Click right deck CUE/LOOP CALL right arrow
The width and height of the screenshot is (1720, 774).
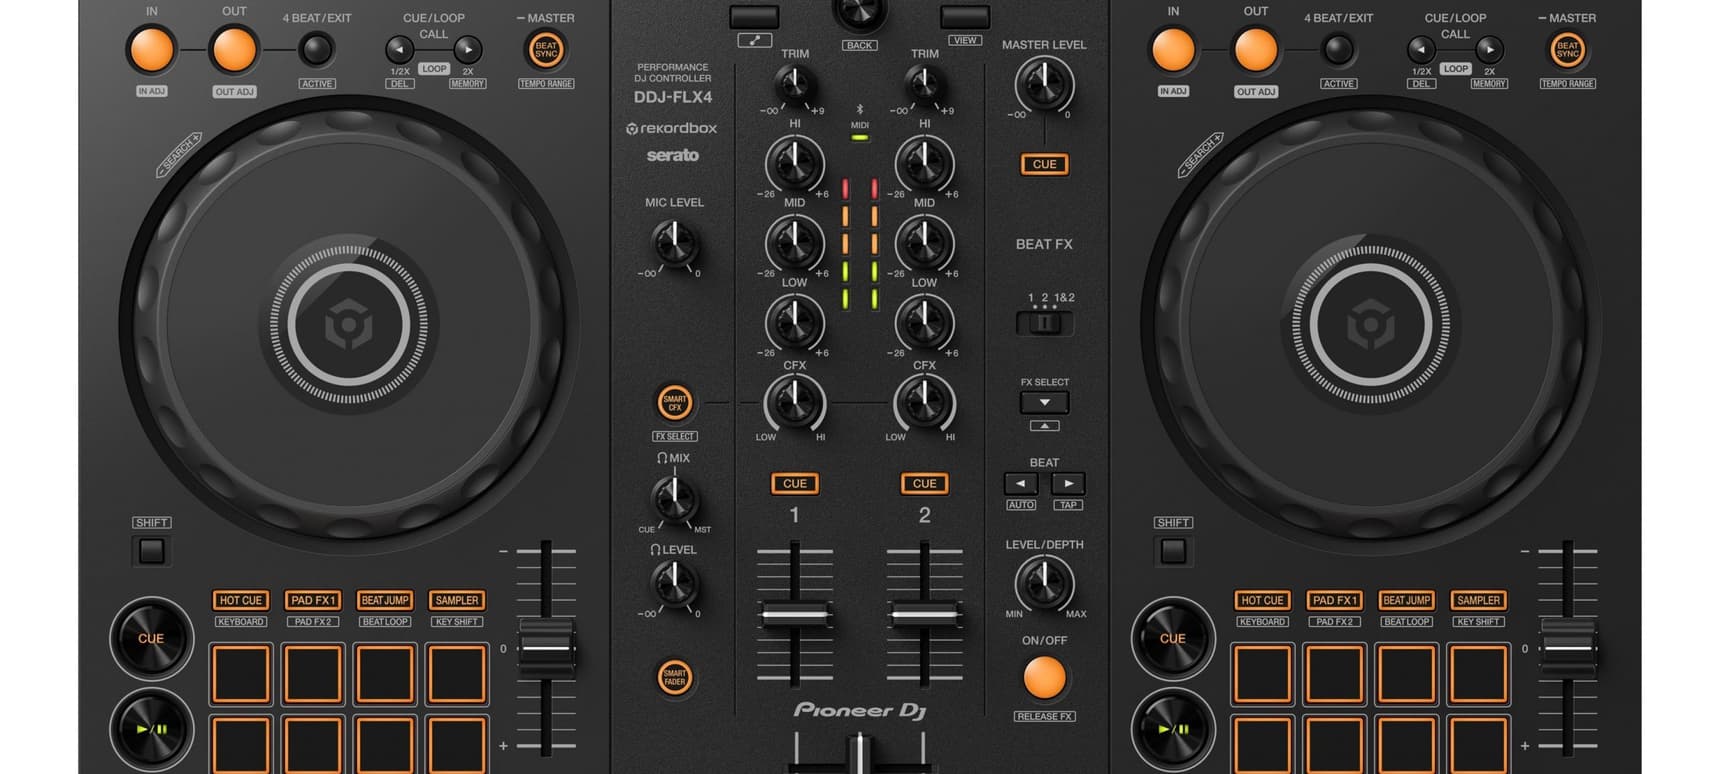pyautogui.click(x=1489, y=49)
